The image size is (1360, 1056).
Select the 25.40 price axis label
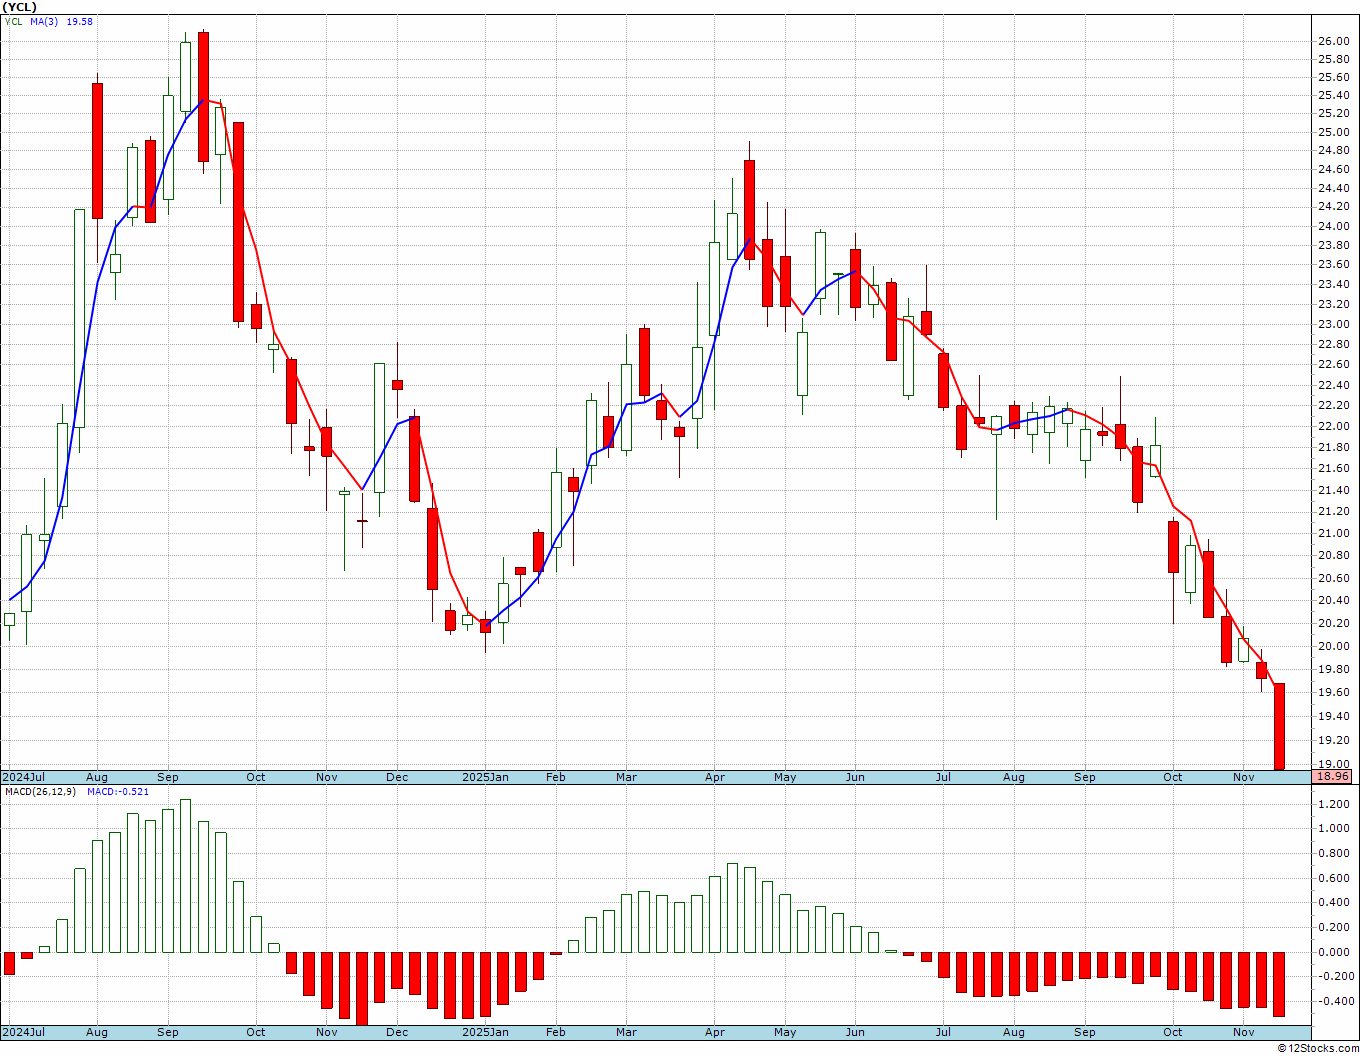click(1333, 96)
